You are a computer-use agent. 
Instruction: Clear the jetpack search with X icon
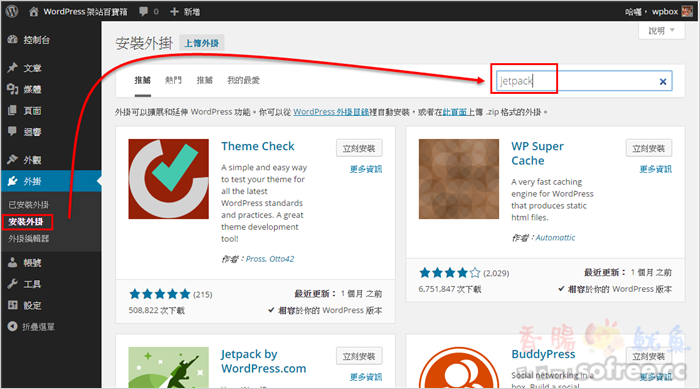[663, 81]
